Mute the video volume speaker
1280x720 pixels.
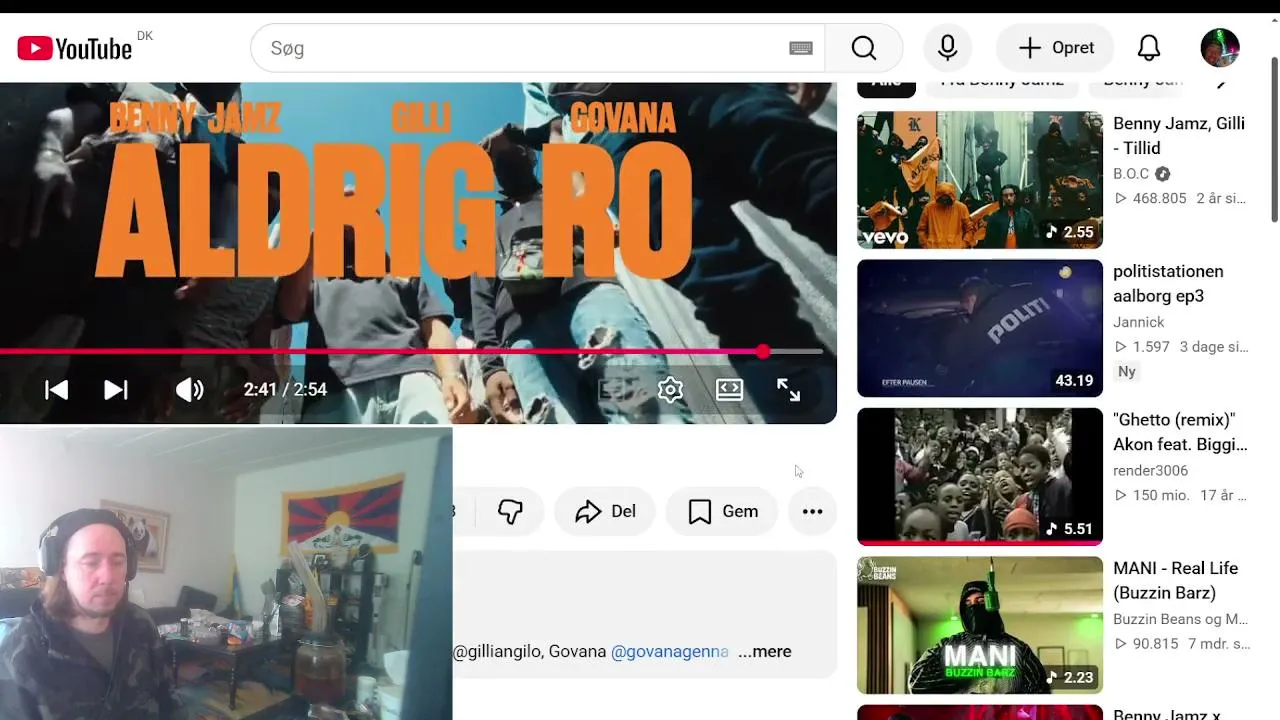(189, 390)
